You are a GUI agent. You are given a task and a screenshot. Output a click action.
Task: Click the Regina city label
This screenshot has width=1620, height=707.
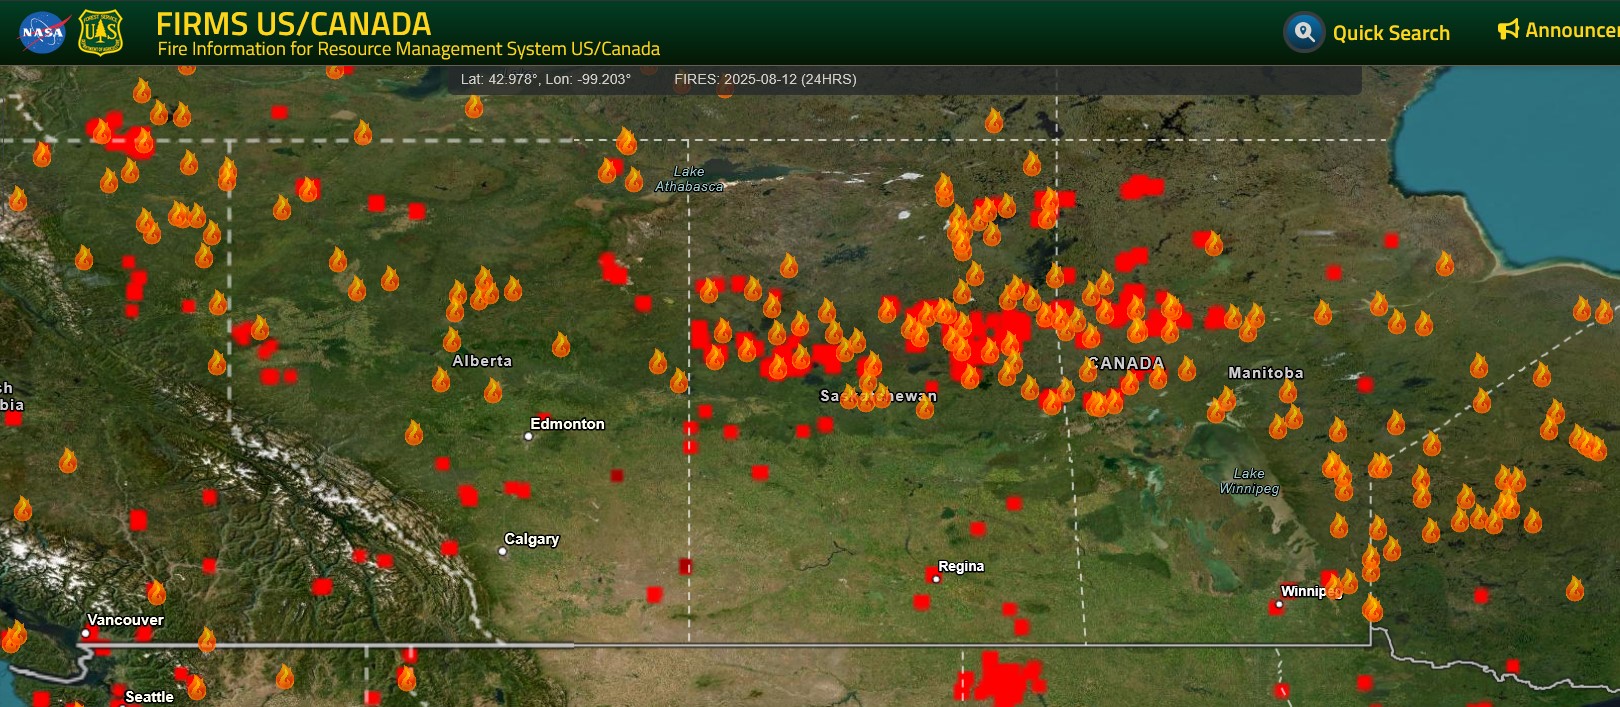(x=961, y=566)
